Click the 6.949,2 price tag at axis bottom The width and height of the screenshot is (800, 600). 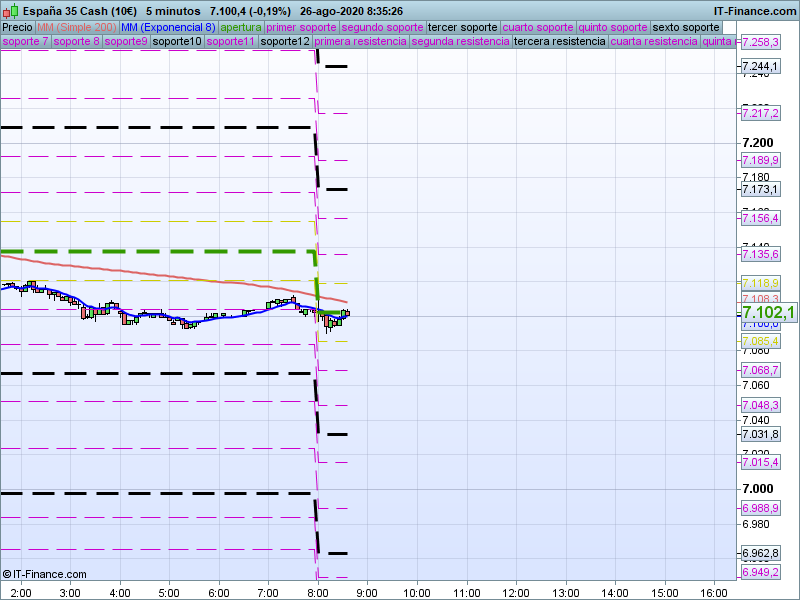point(760,572)
